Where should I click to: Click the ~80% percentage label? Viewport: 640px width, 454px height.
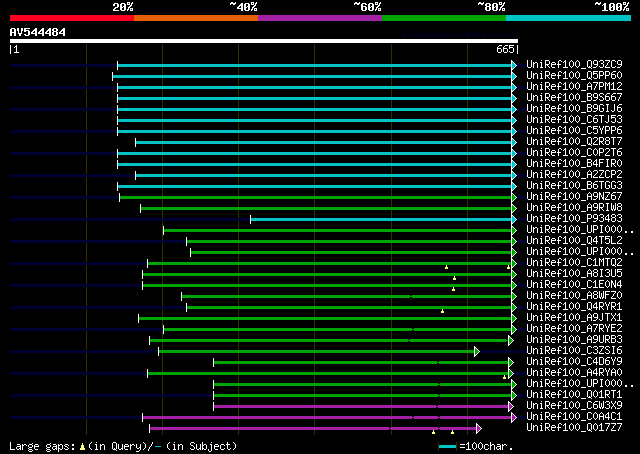[491, 7]
